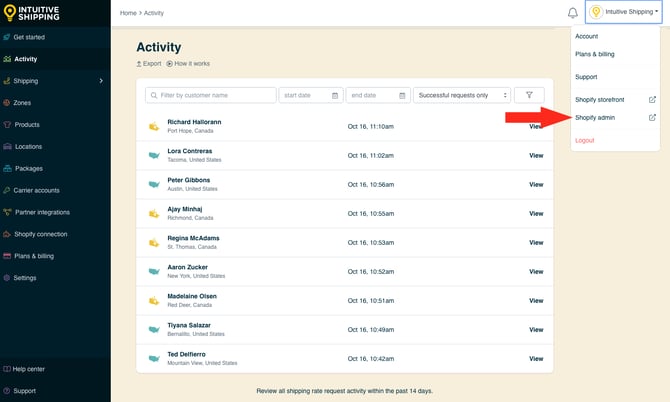Click the Help center book icon
This screenshot has width=670, height=402.
click(x=7, y=369)
